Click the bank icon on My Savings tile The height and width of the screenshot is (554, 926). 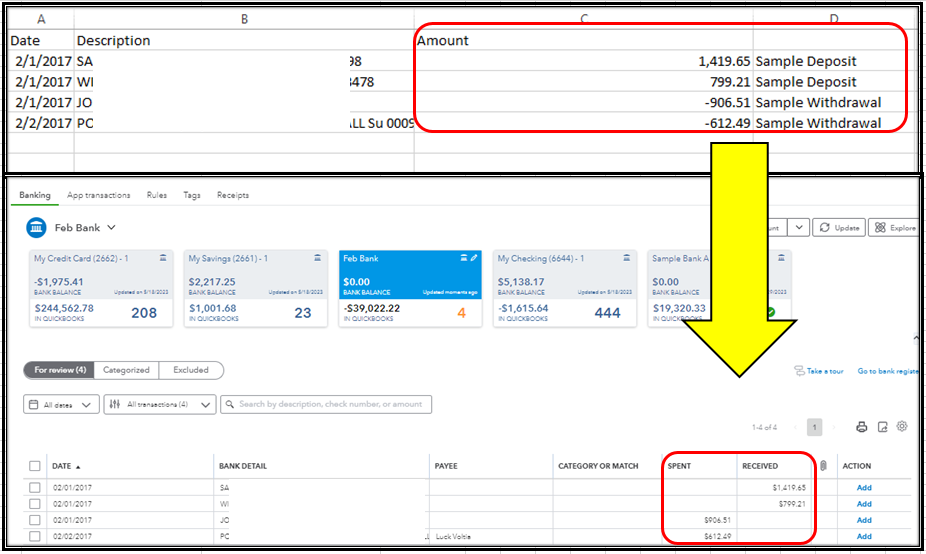[317, 258]
